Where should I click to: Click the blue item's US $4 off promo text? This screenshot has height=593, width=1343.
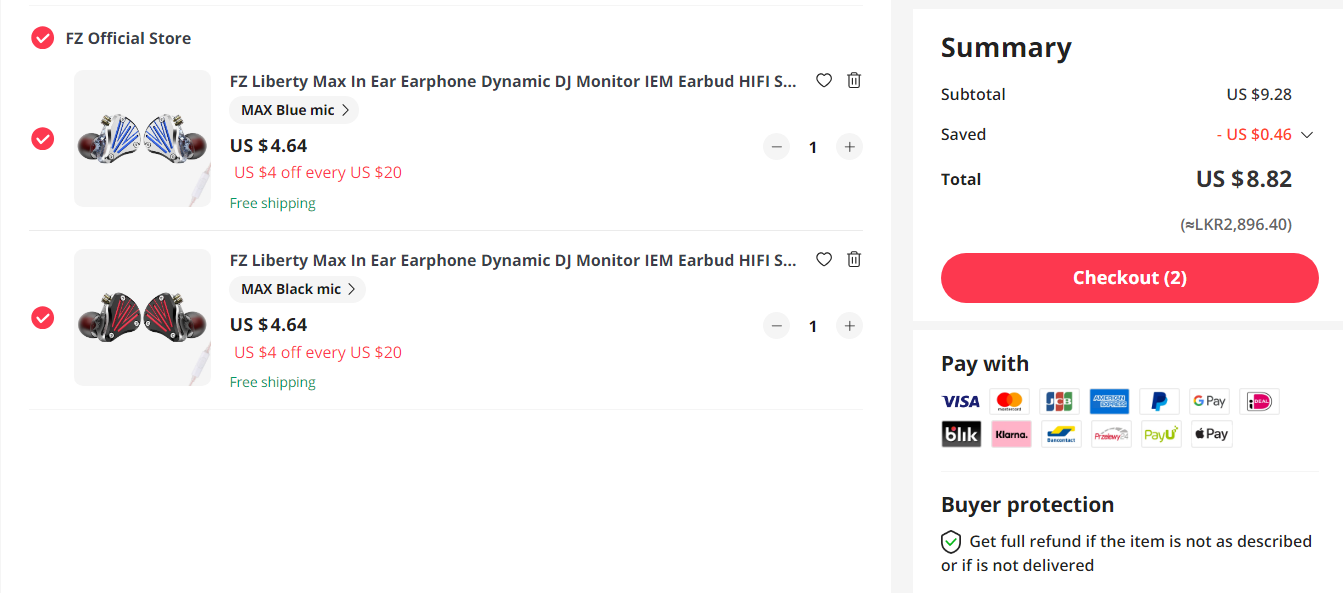tap(318, 172)
